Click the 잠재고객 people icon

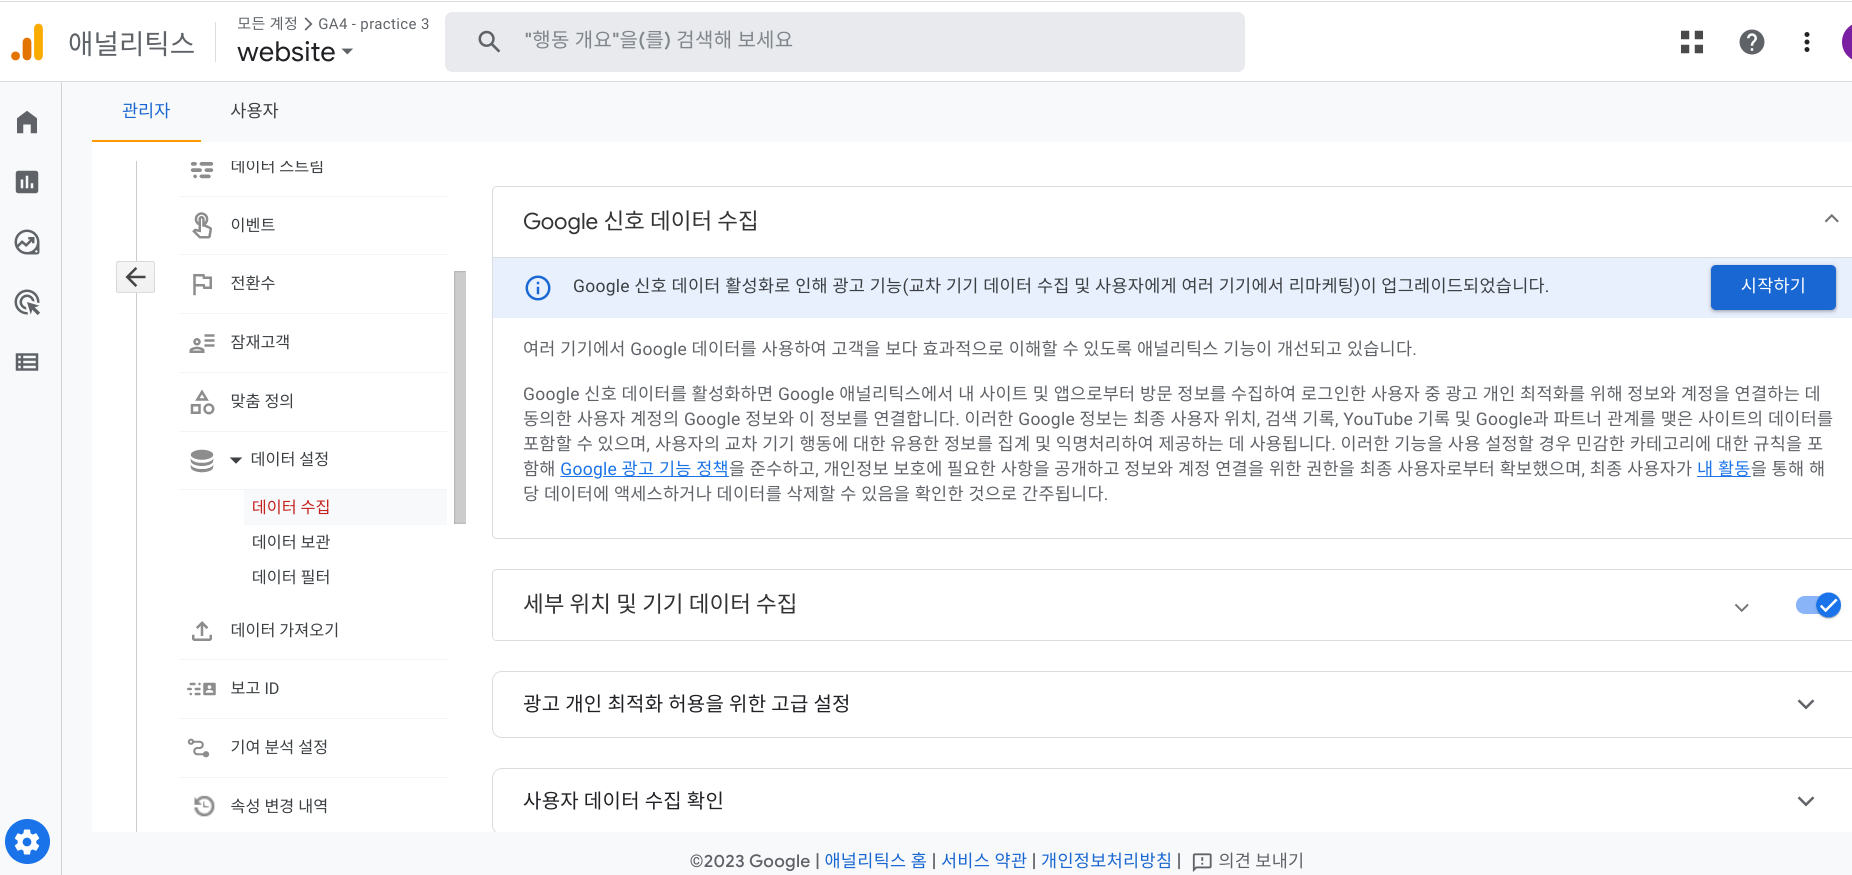click(x=202, y=343)
